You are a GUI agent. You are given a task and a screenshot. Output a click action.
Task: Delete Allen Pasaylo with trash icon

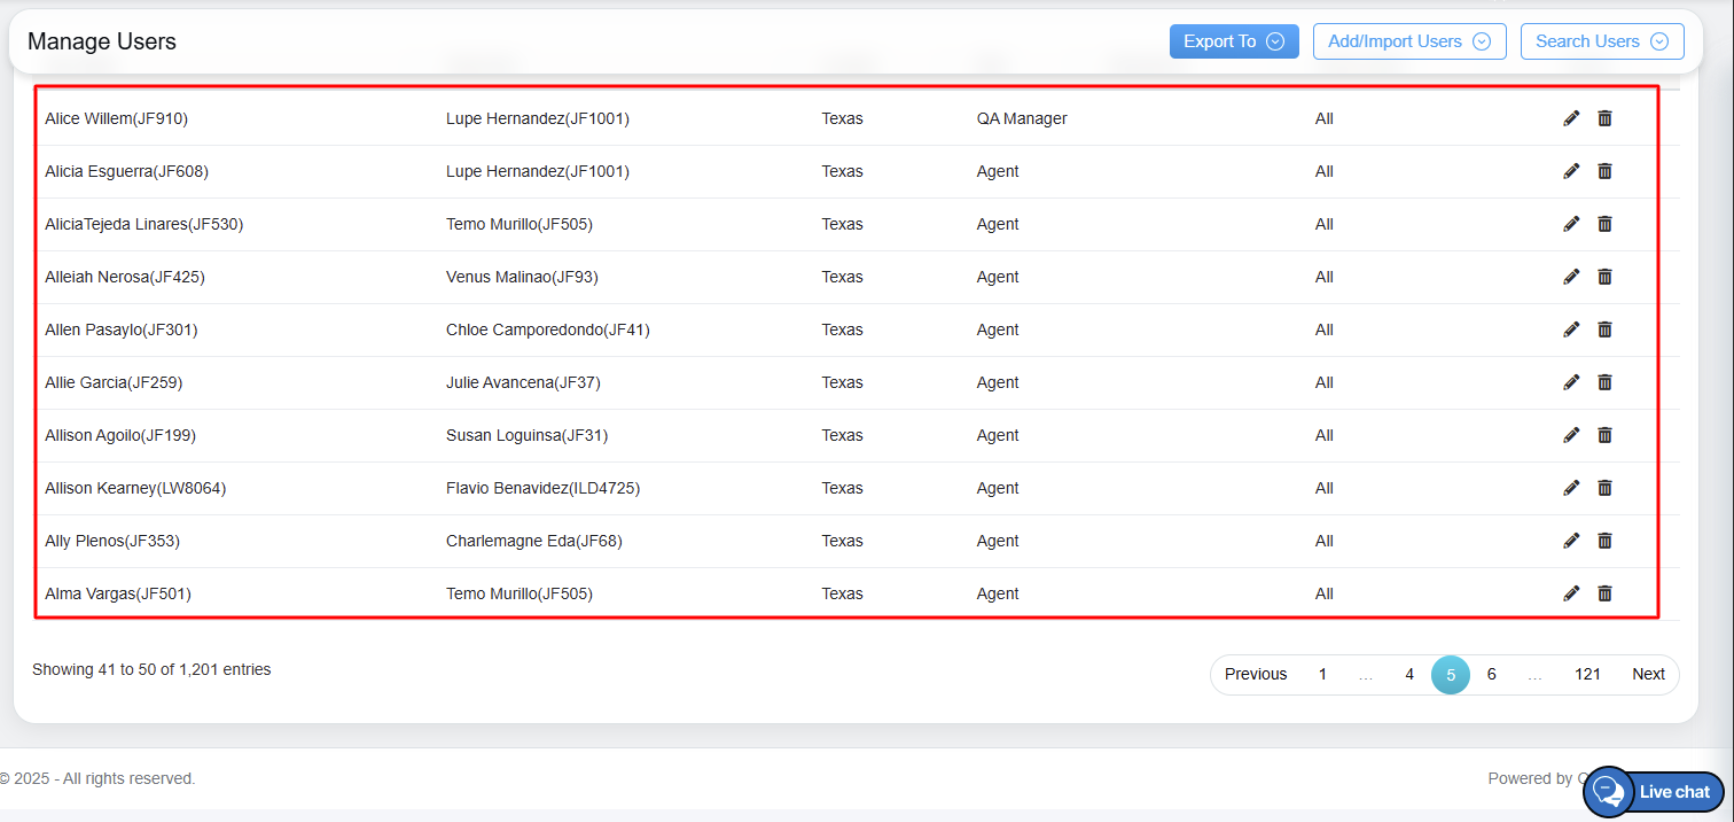click(1604, 330)
